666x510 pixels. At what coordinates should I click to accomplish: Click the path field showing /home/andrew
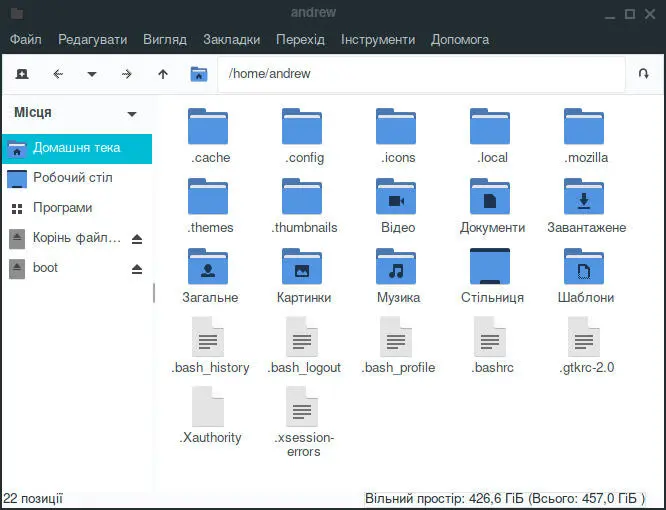point(421,74)
